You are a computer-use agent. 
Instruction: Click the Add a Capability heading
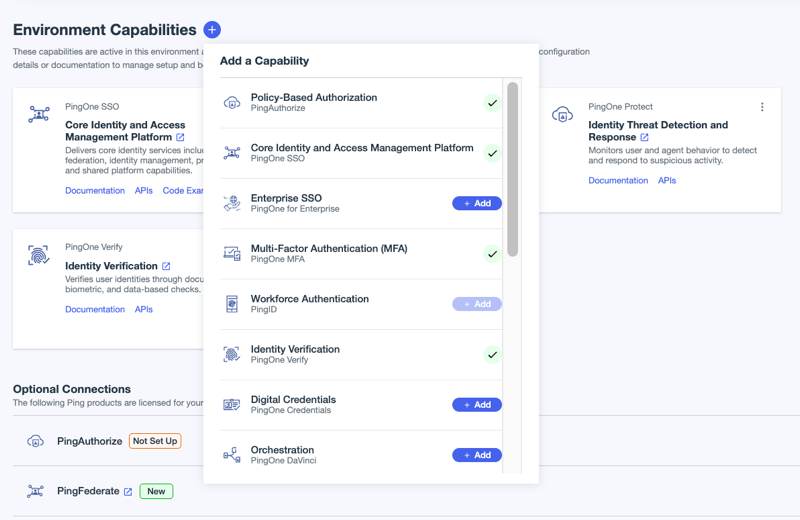264,61
